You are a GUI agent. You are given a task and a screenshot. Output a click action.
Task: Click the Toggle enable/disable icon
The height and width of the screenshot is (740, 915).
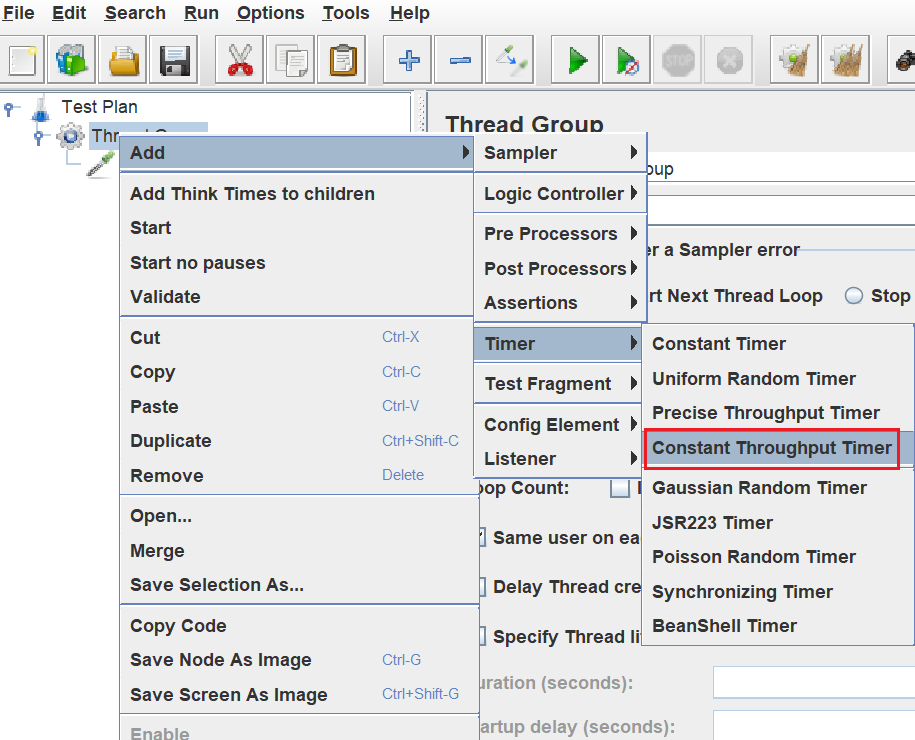pyautogui.click(x=510, y=60)
